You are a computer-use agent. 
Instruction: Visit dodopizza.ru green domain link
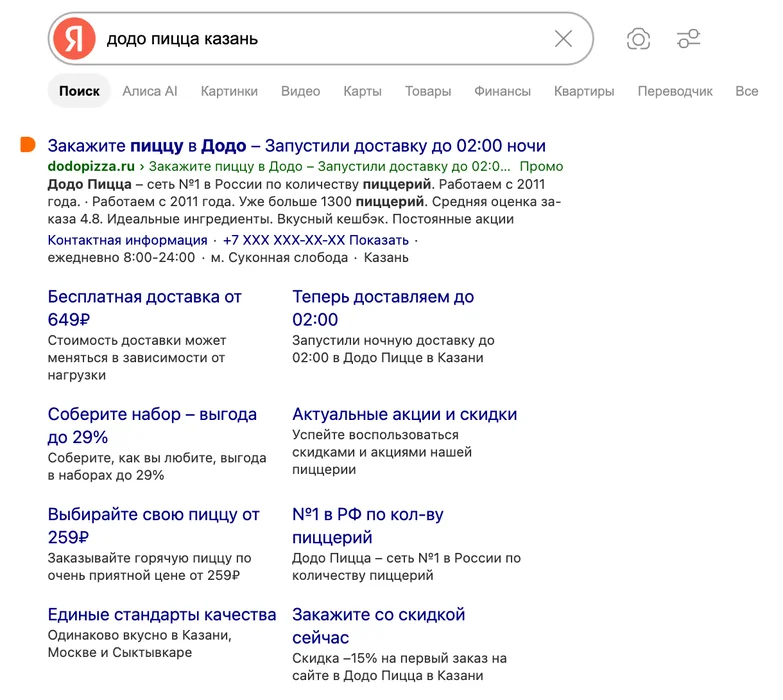[x=91, y=166]
